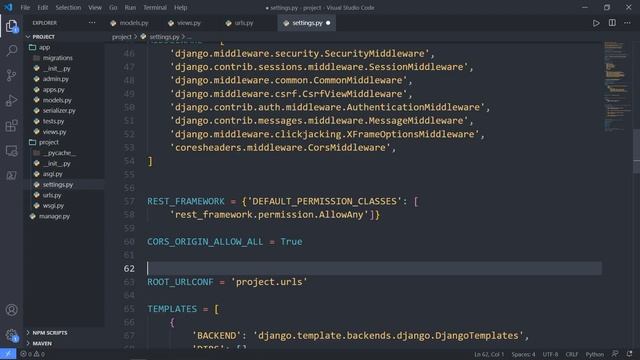Open editor More Actions ellipsis
The width and height of the screenshot is (640, 360).
(627, 23)
